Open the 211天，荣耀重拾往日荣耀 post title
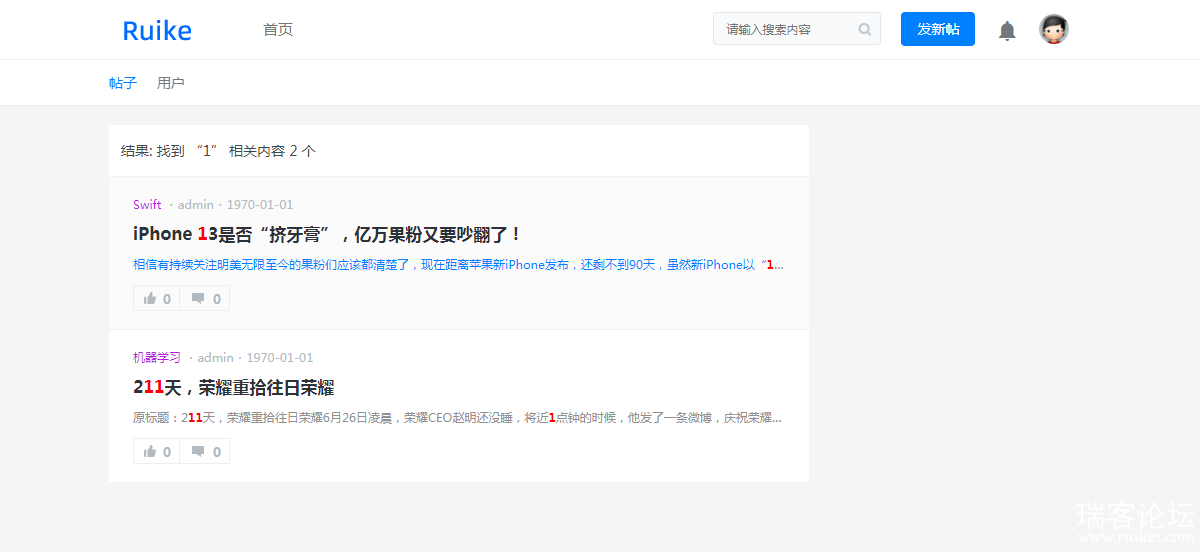 (233, 387)
